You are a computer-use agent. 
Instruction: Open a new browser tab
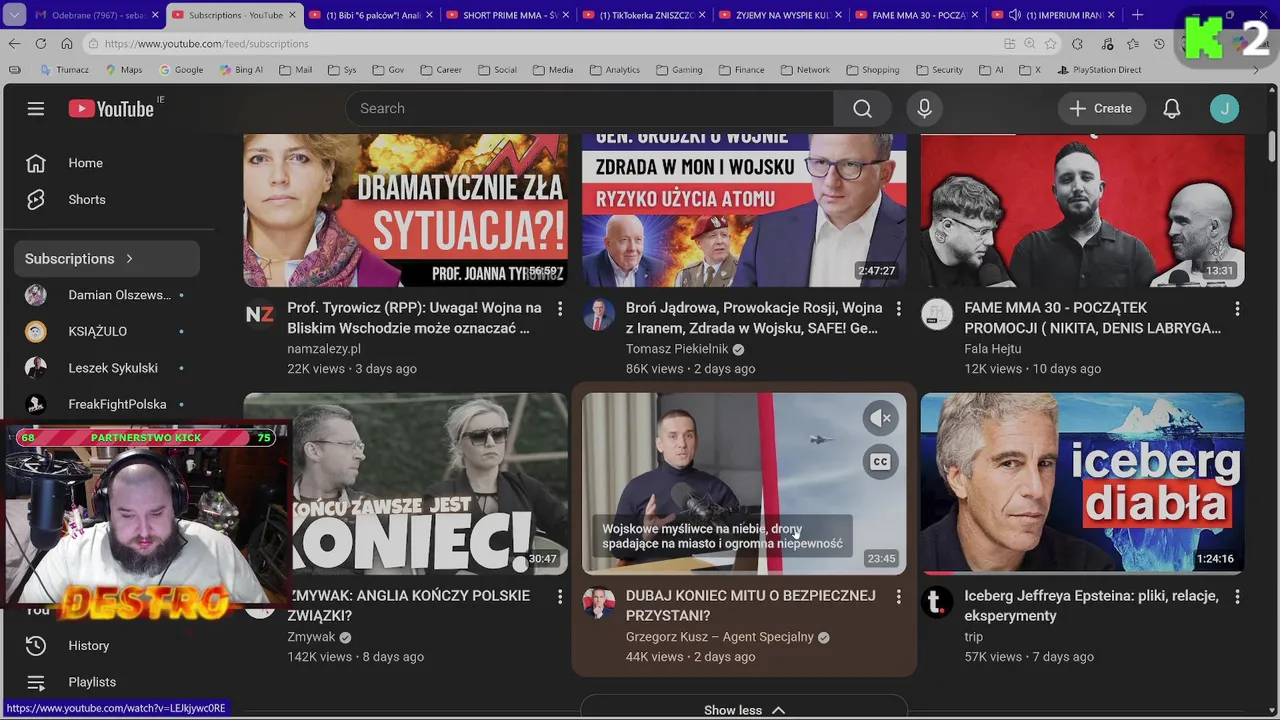tap(1137, 15)
